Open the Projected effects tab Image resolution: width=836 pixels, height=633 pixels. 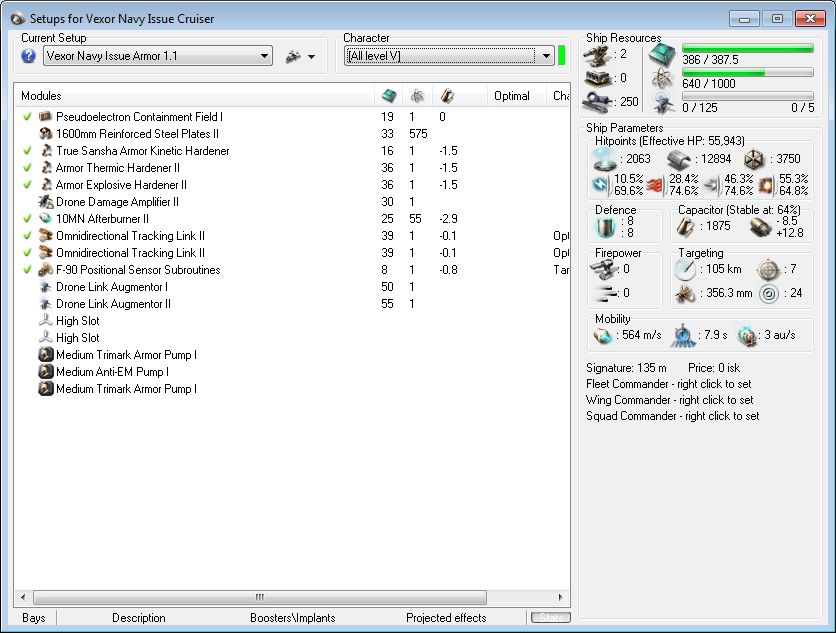click(x=446, y=618)
